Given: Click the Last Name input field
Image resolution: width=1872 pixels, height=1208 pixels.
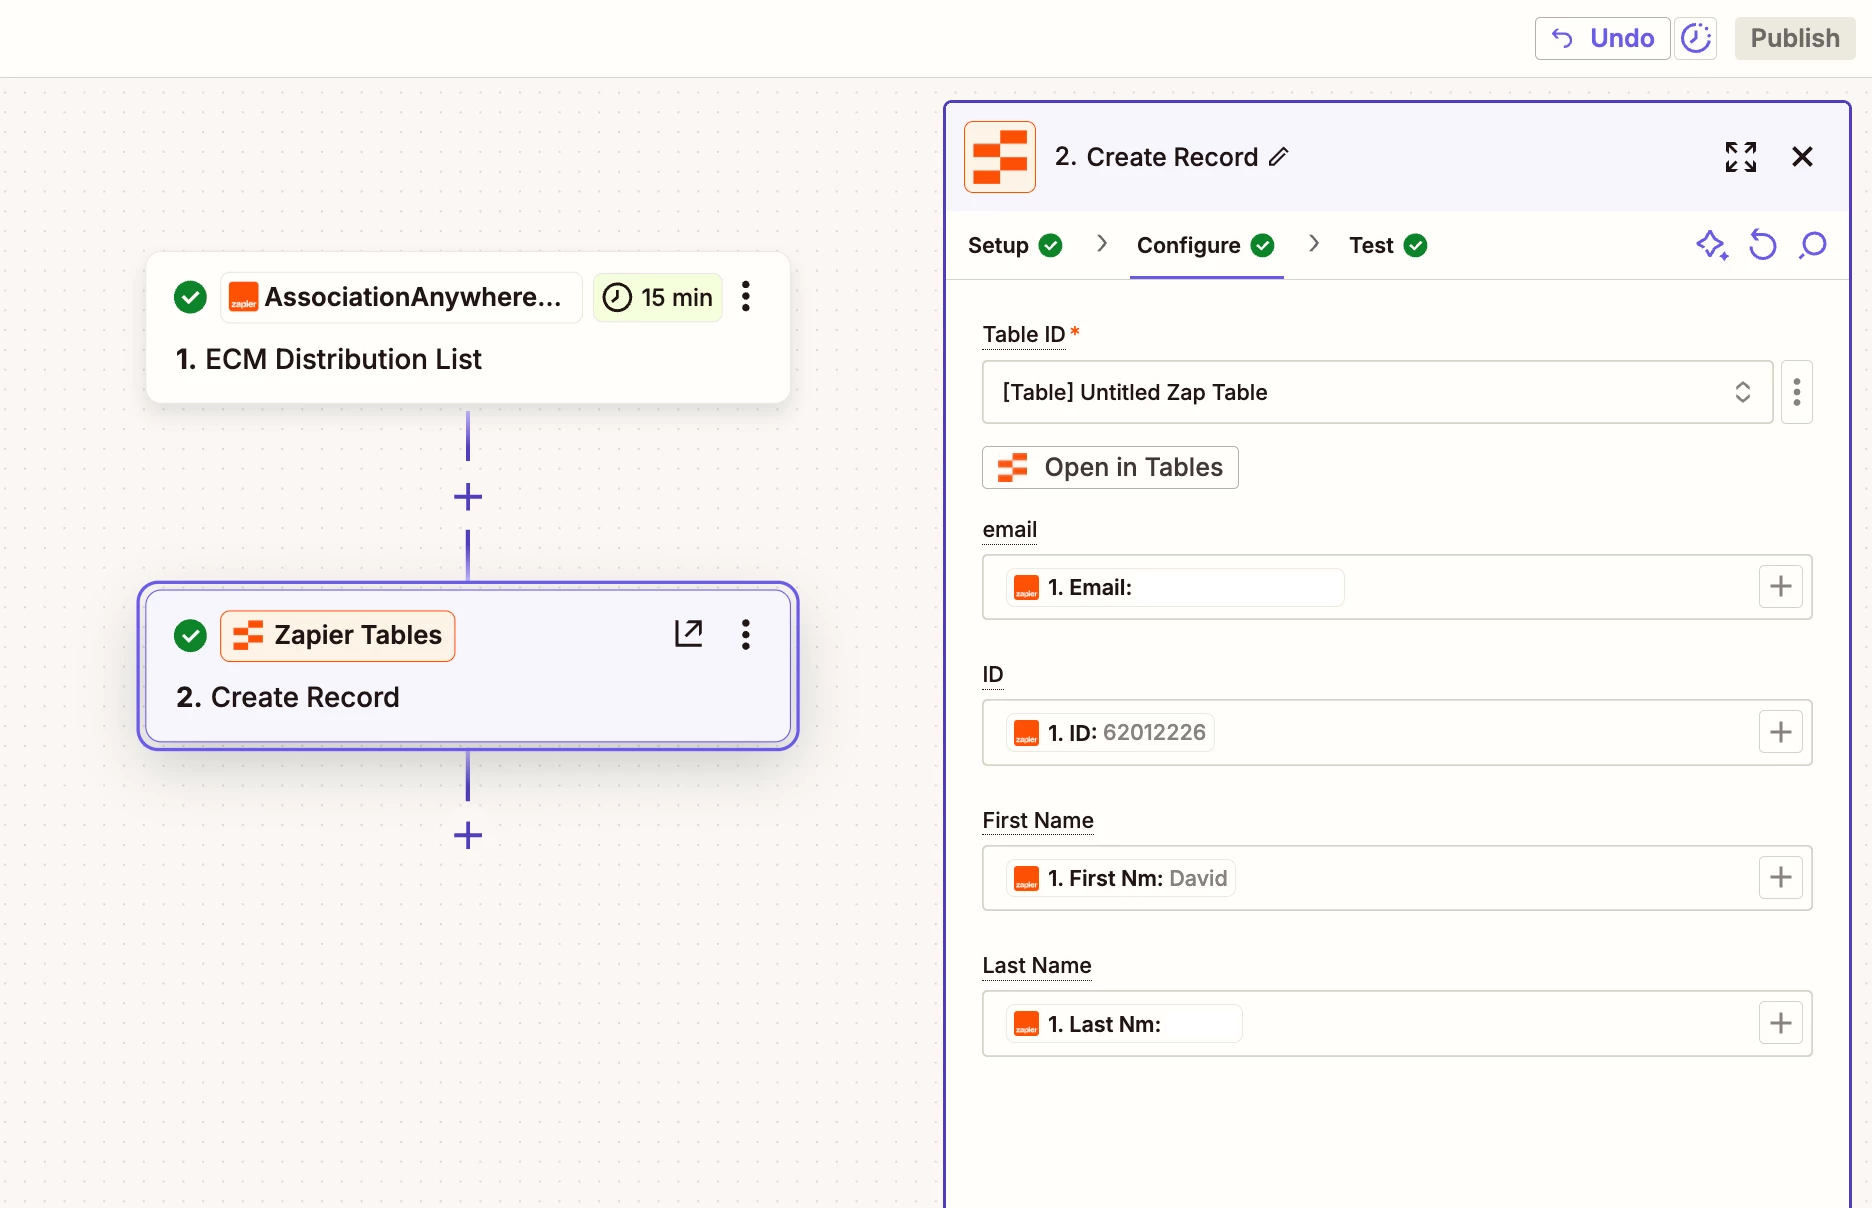Looking at the screenshot, I should (x=1397, y=1024).
